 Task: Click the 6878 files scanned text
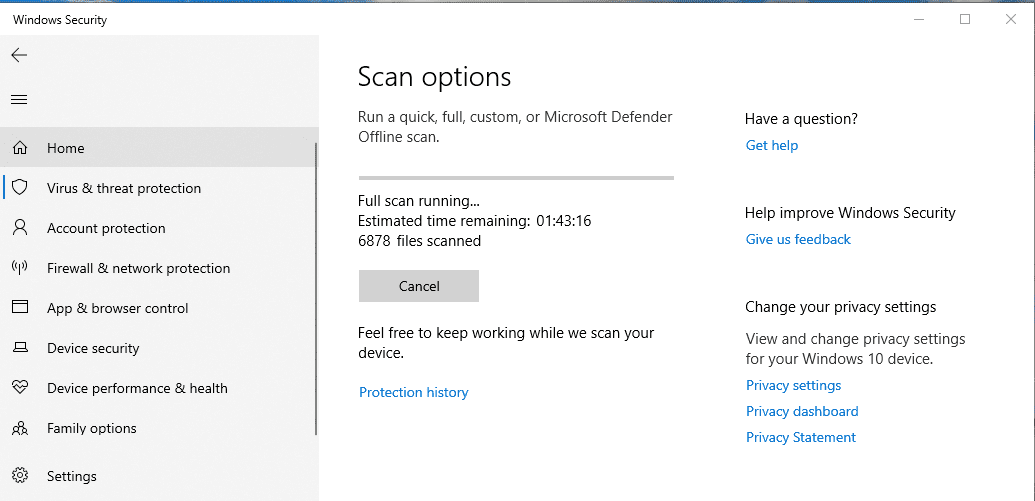click(x=419, y=241)
